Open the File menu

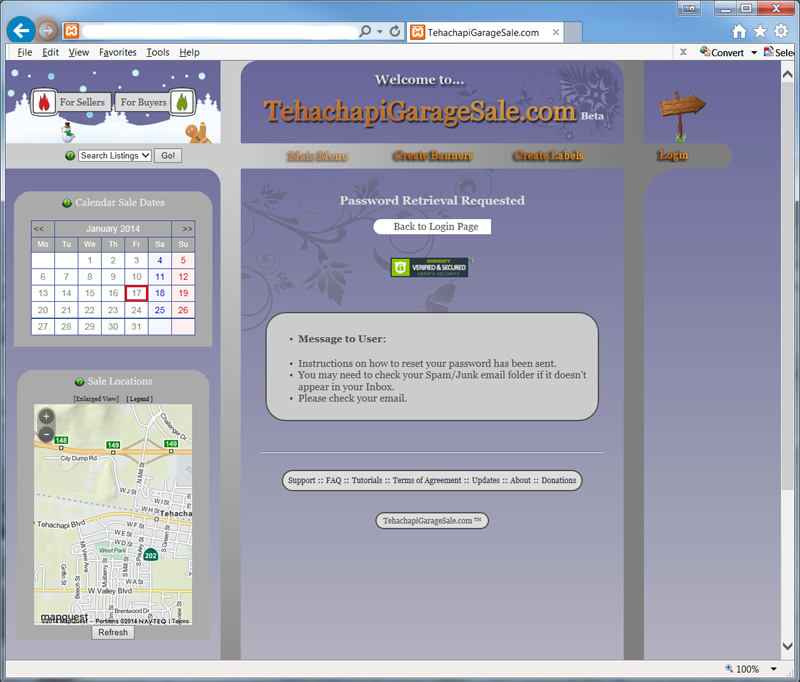click(24, 52)
